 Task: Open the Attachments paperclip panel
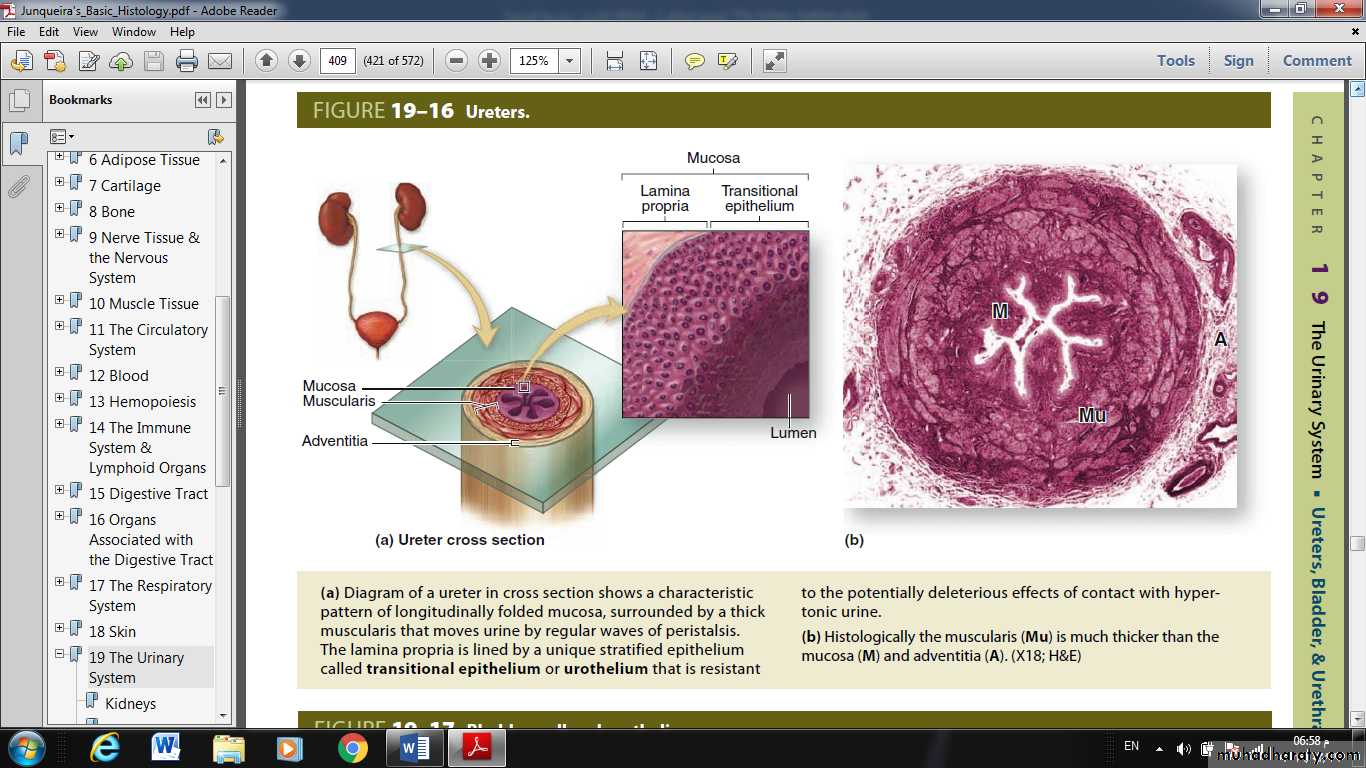[x=19, y=186]
